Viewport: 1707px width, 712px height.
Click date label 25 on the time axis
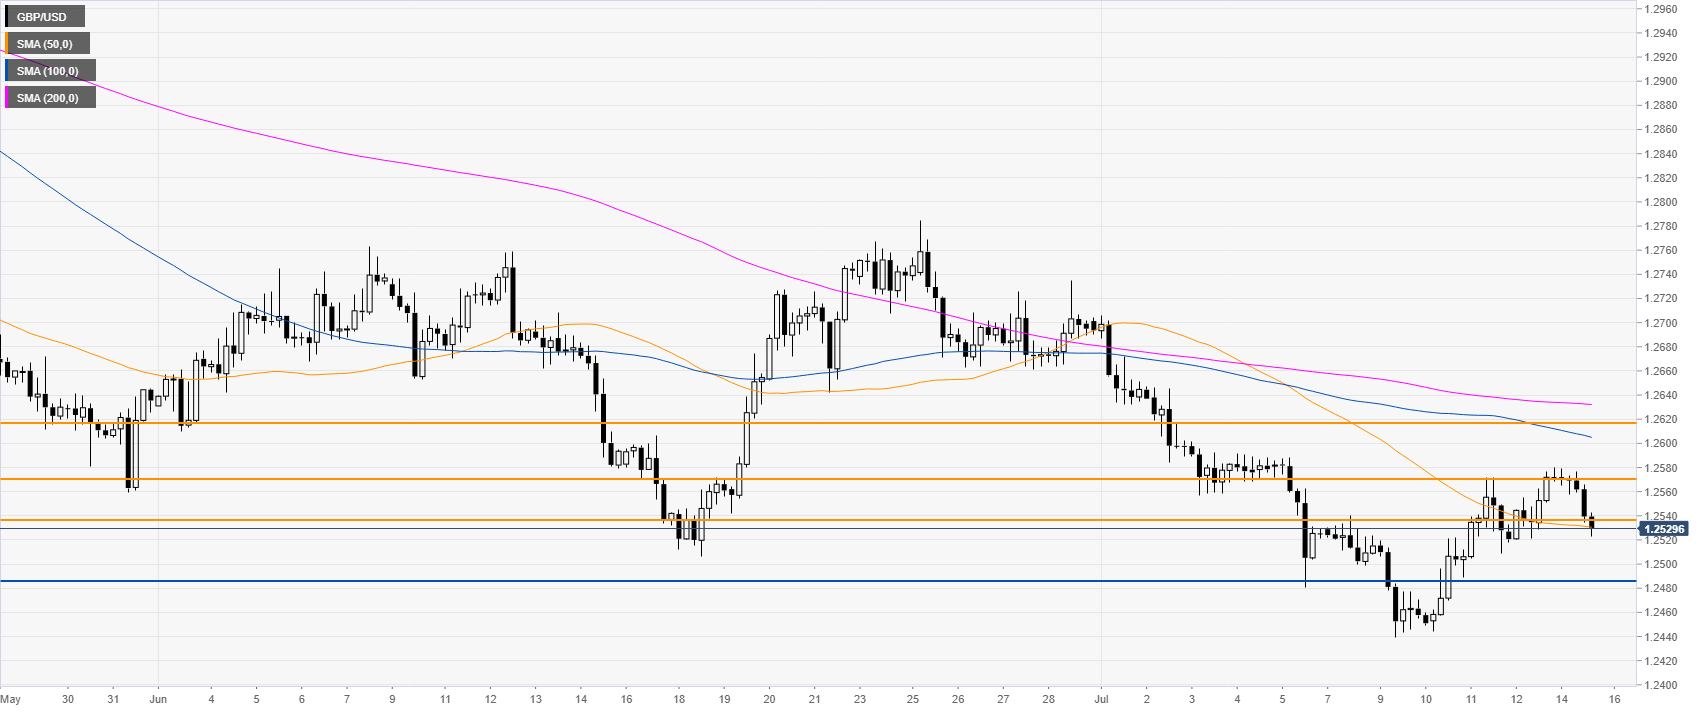click(x=913, y=698)
